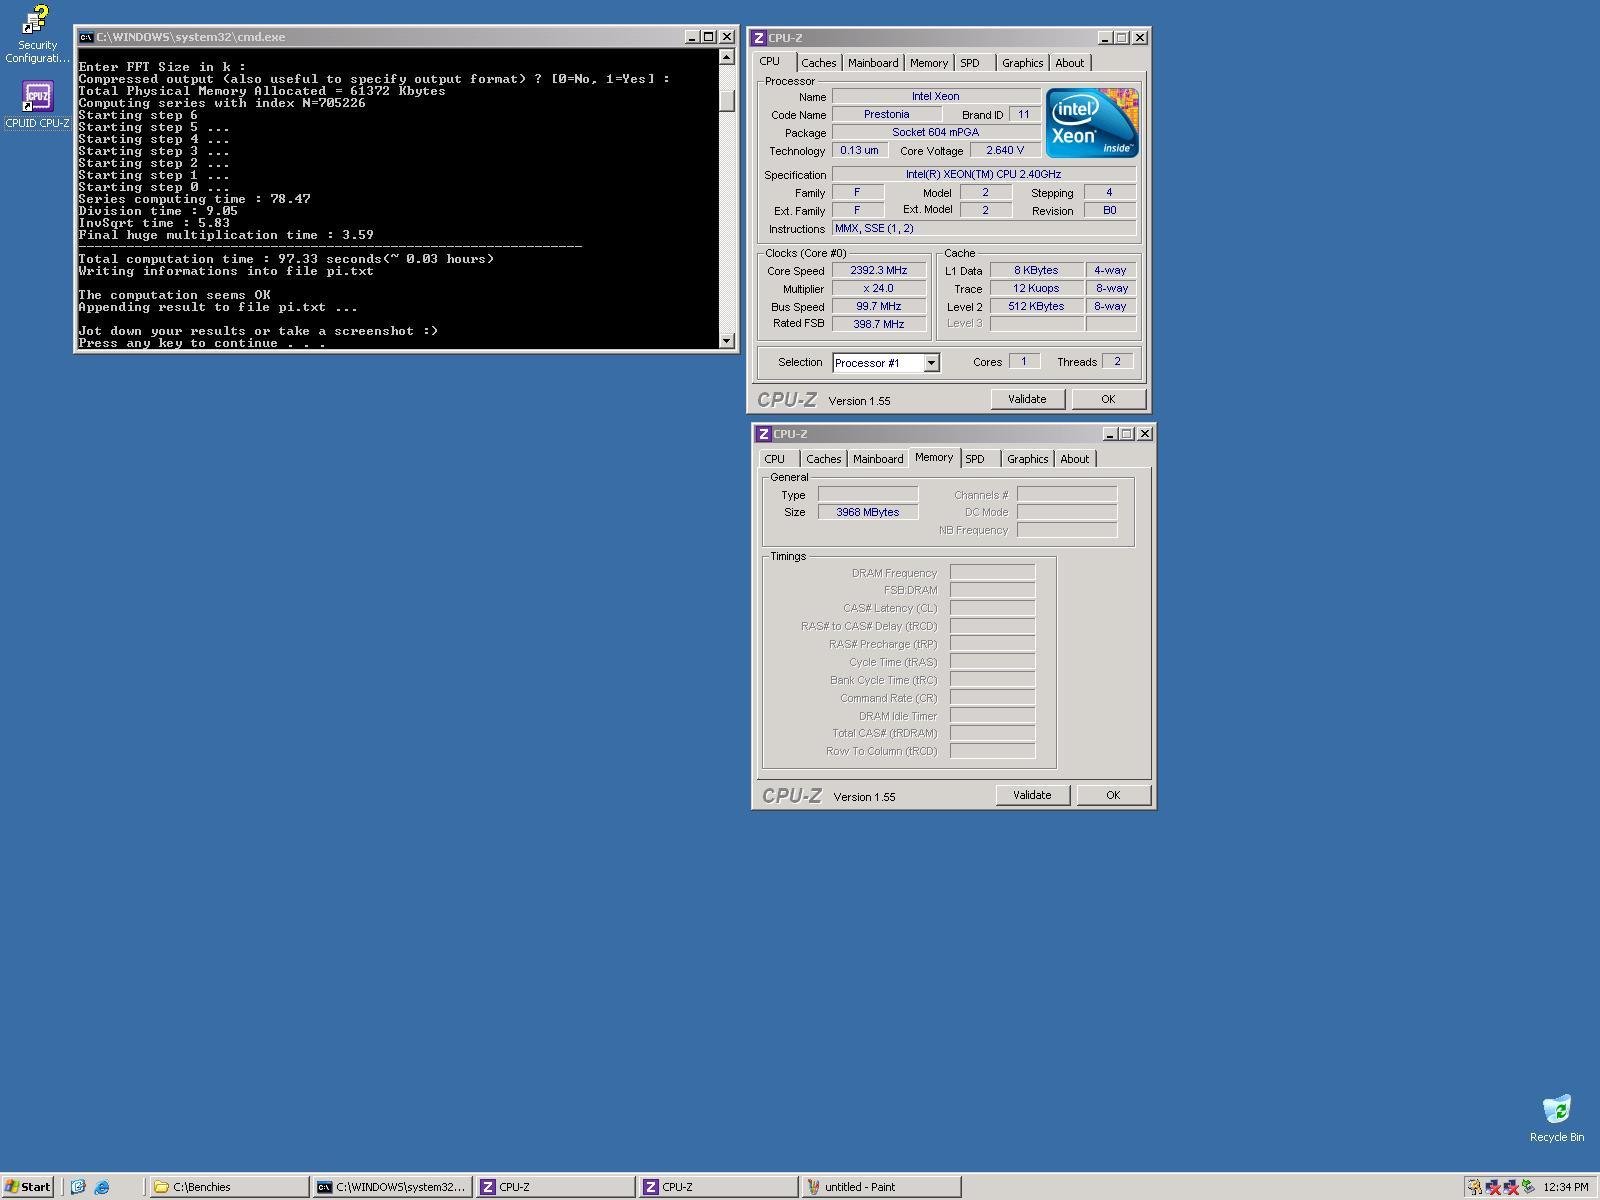
Task: Click the Intel Xeon inside logo
Action: 1092,122
